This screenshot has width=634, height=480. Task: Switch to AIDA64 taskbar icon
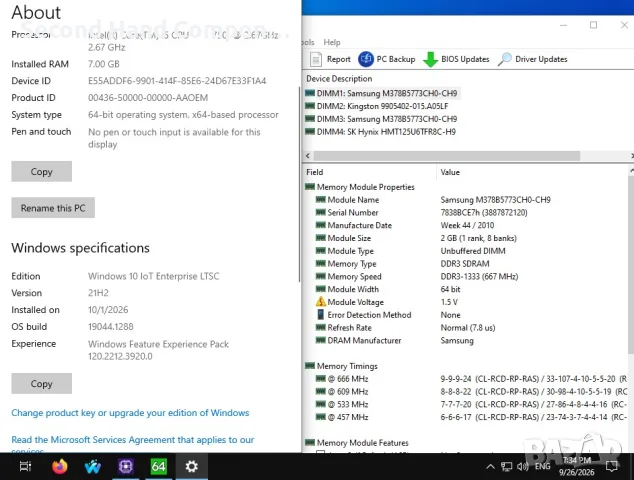coord(158,467)
